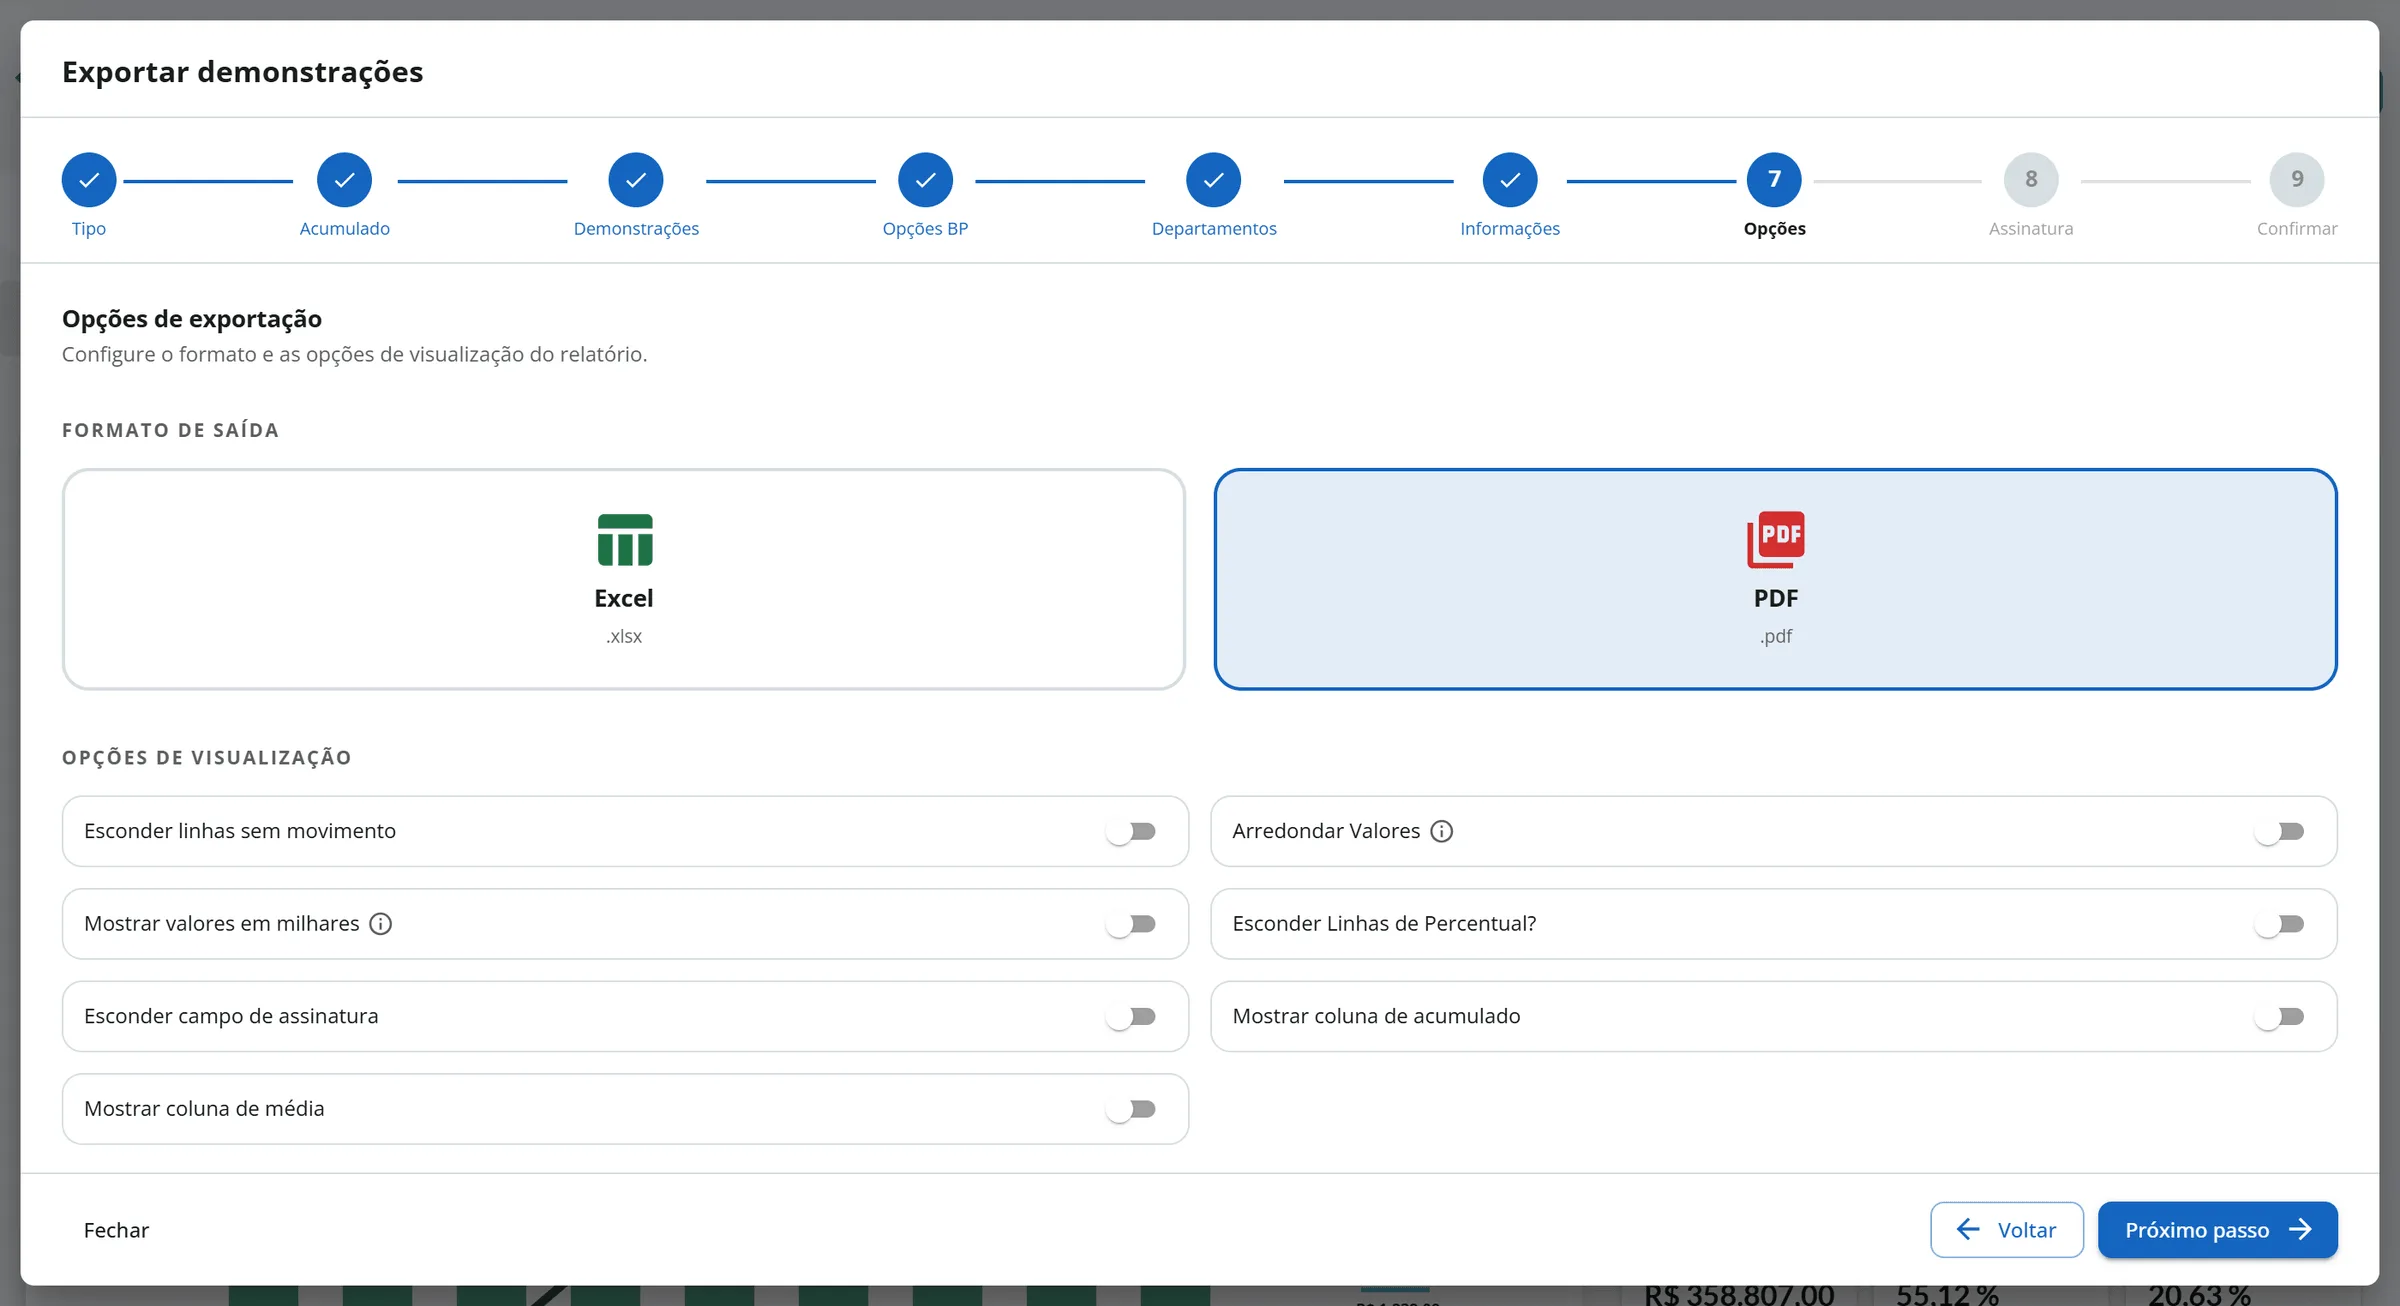
Task: Enable Arredondar Valores switch
Action: tap(2279, 831)
